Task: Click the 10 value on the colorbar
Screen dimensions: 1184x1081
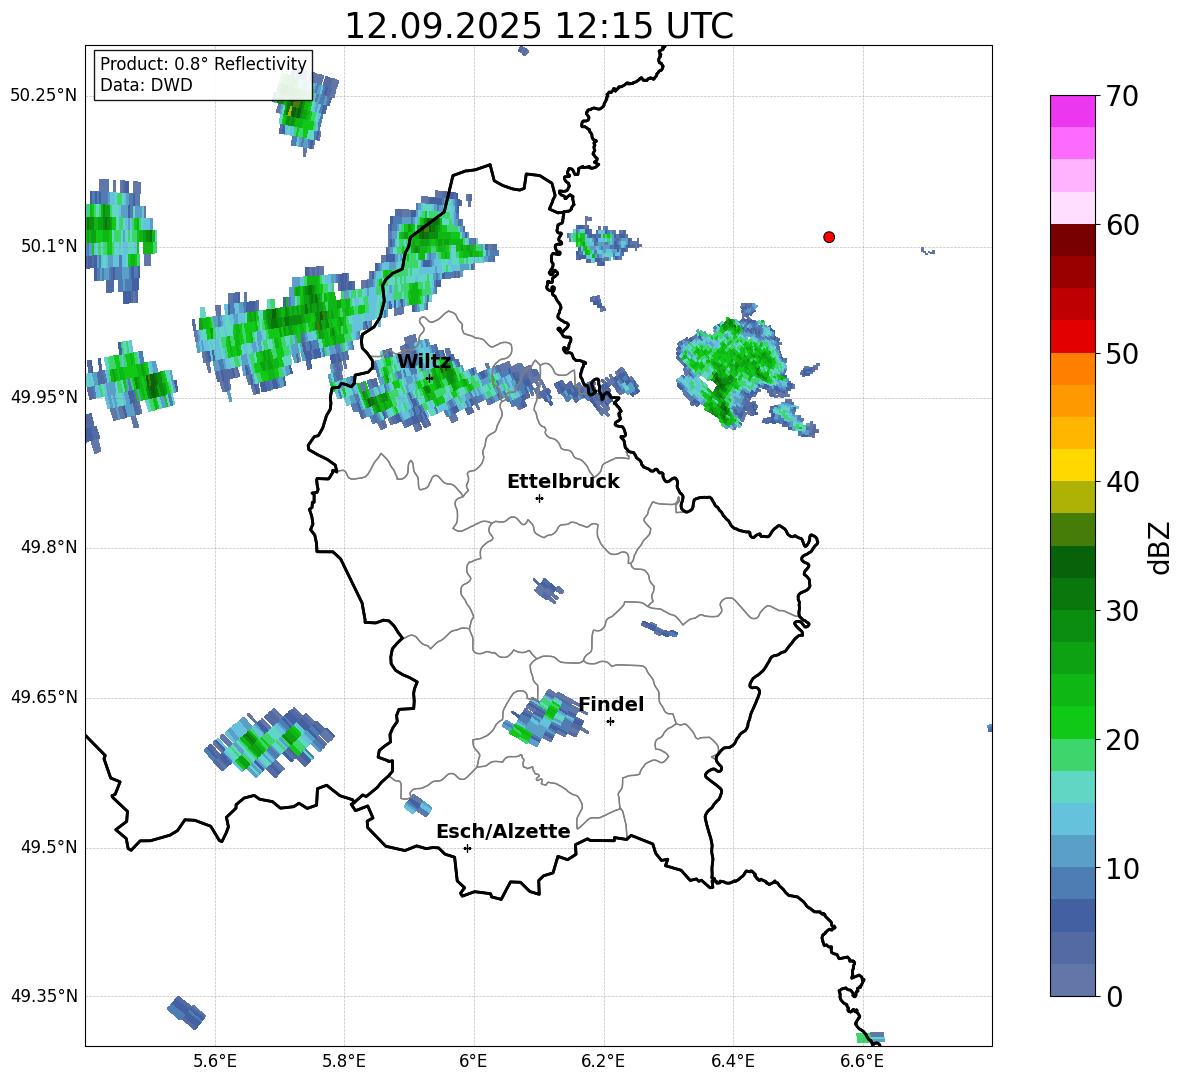Action: pos(1122,868)
